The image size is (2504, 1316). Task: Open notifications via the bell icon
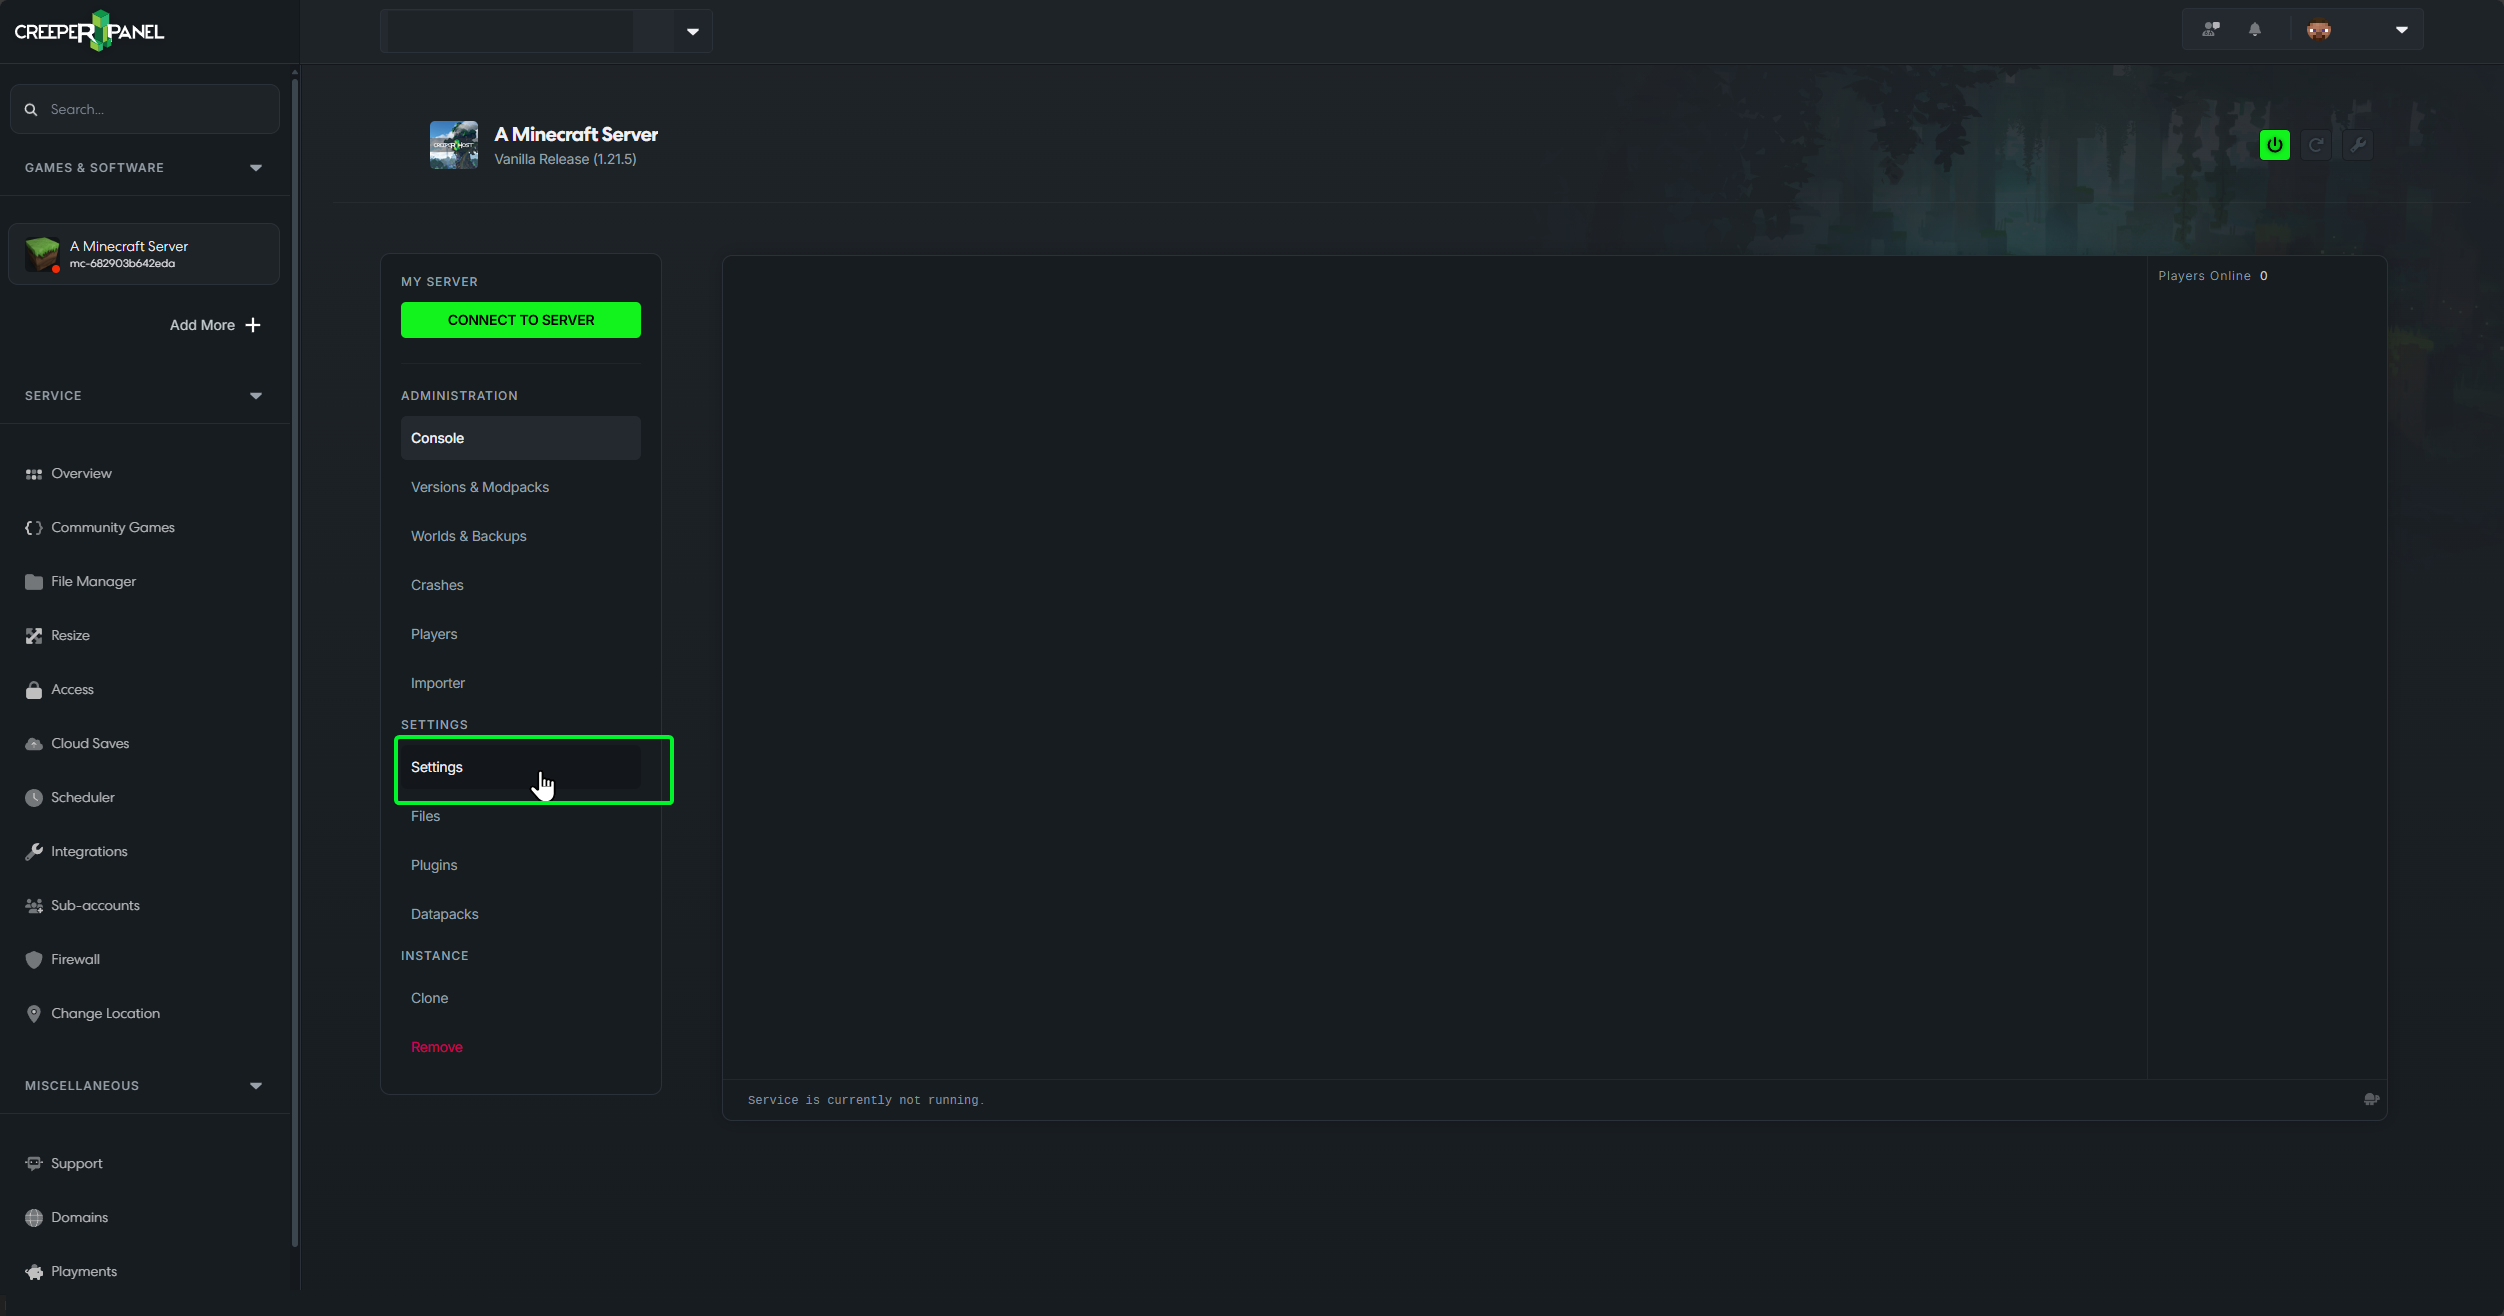pyautogui.click(x=2254, y=30)
